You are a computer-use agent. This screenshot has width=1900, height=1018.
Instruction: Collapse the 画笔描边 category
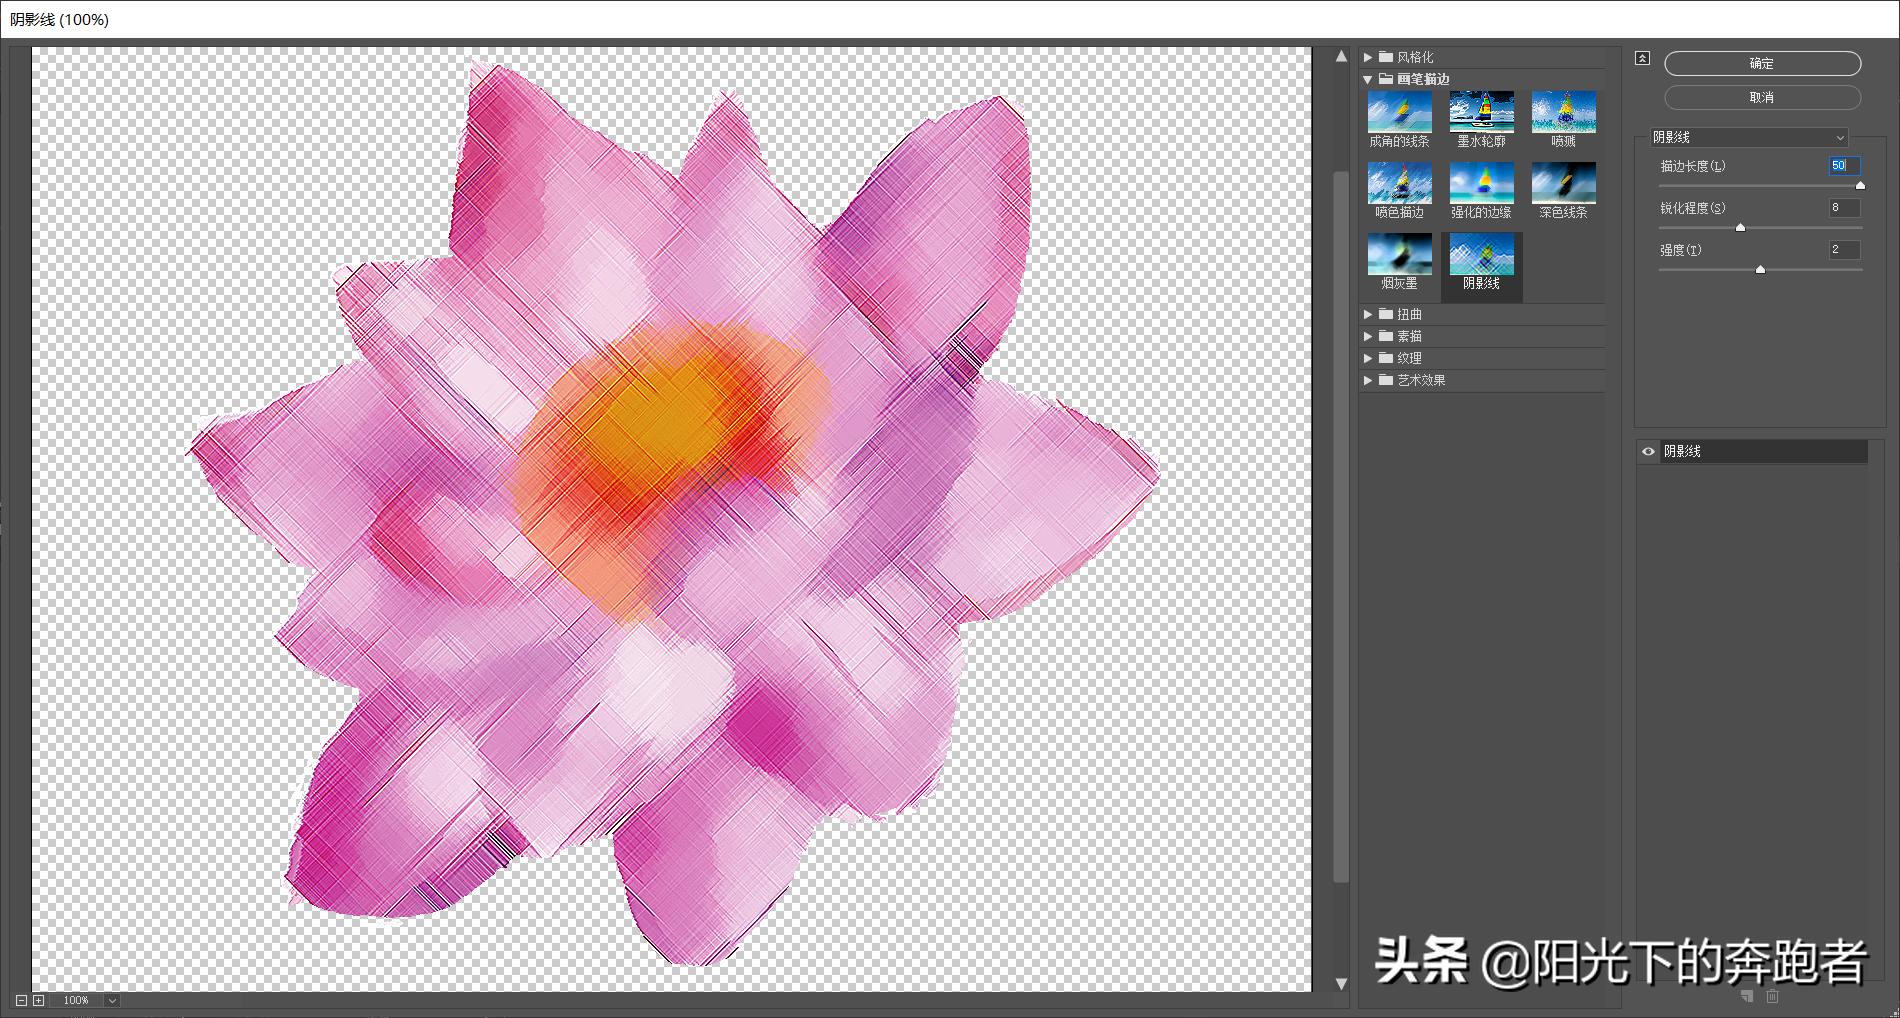(1366, 78)
